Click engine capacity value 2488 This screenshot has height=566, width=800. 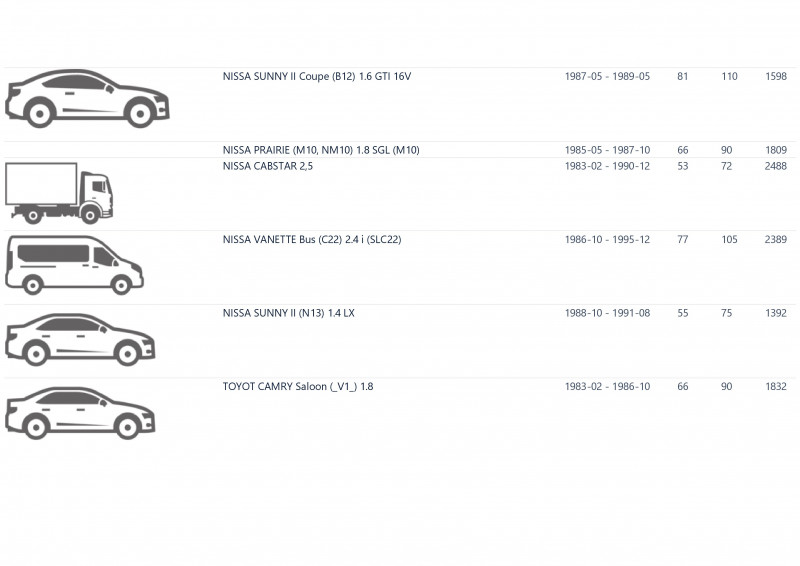tap(776, 166)
